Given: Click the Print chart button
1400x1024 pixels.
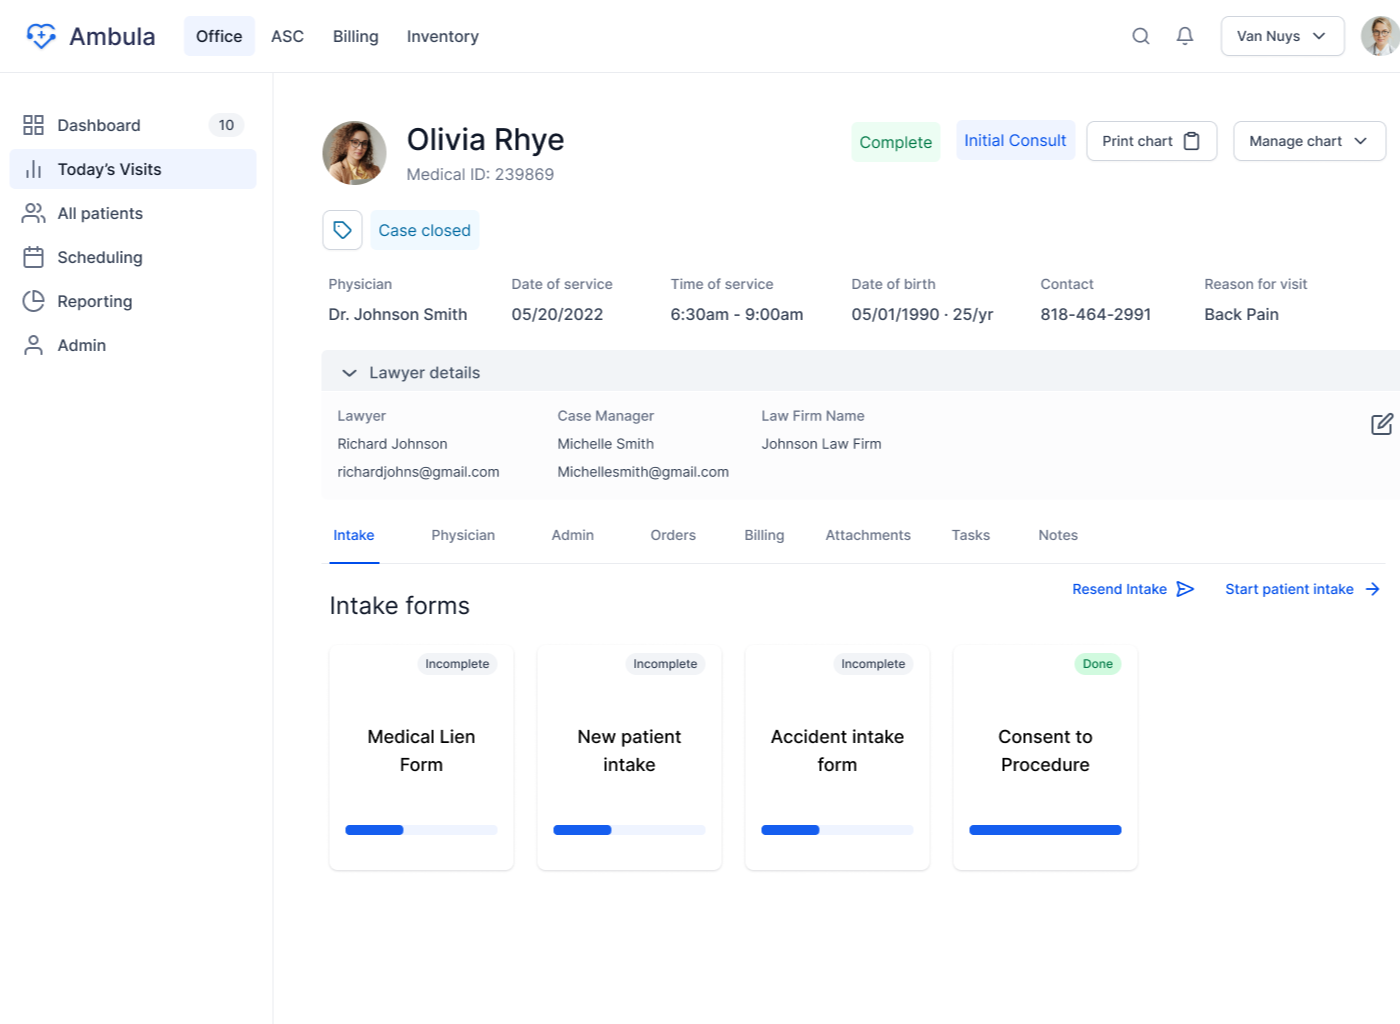Looking at the screenshot, I should 1151,141.
